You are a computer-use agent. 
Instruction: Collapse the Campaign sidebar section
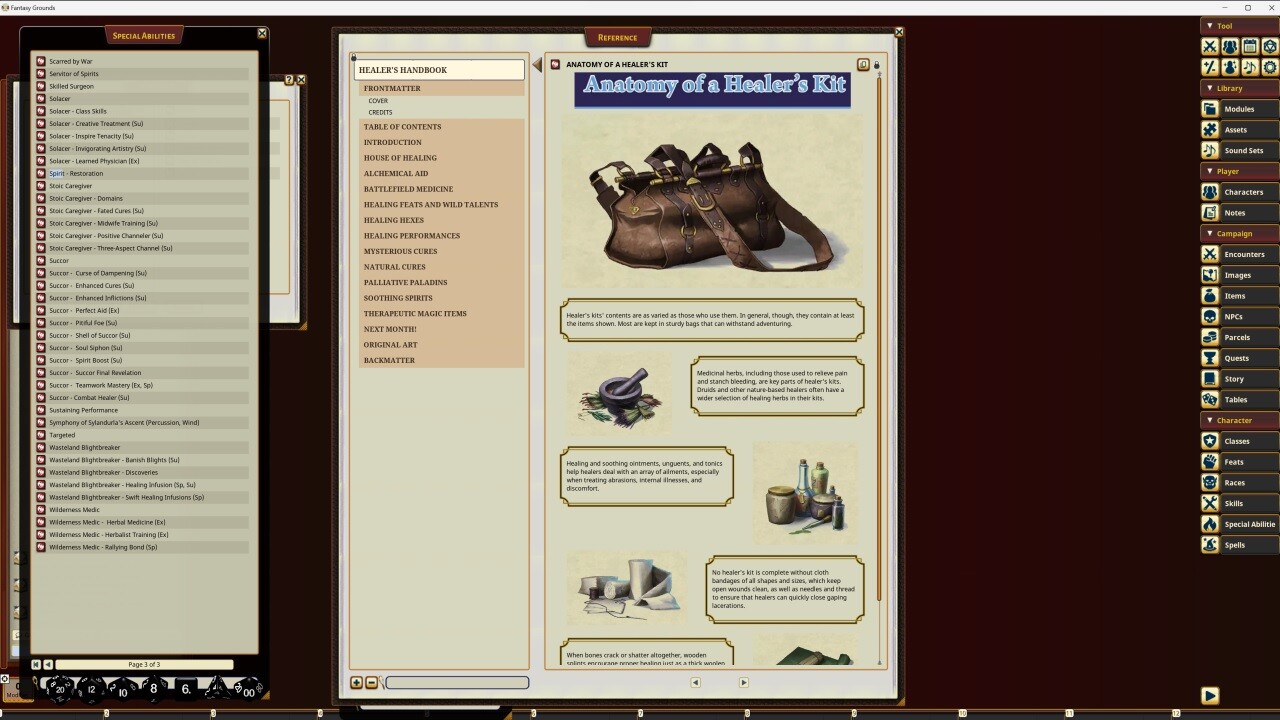pos(1209,233)
